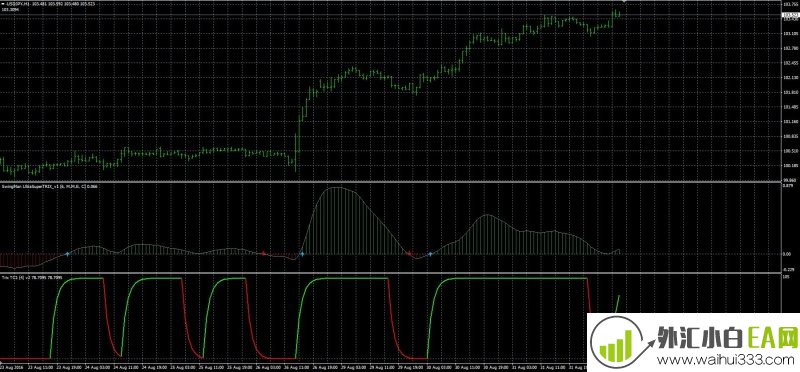Click the latest candlestick on the price chart
This screenshot has width=800, height=372.
click(619, 14)
